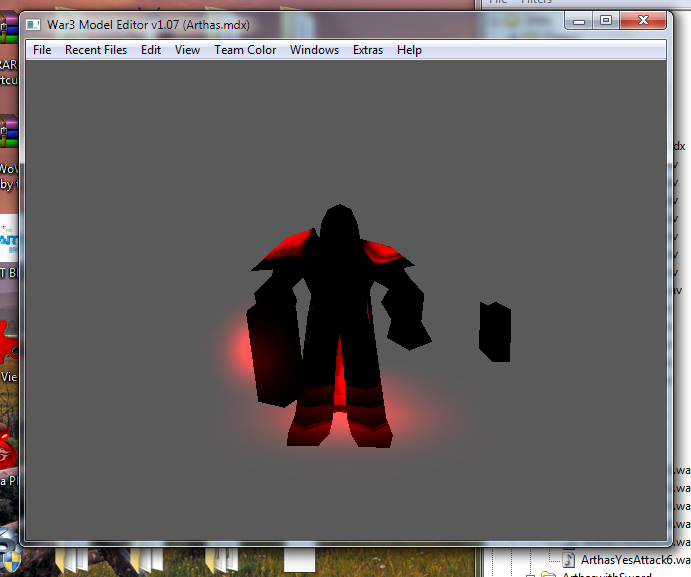The width and height of the screenshot is (691, 577).
Task: Open the Team Color menu
Action: (x=245, y=50)
